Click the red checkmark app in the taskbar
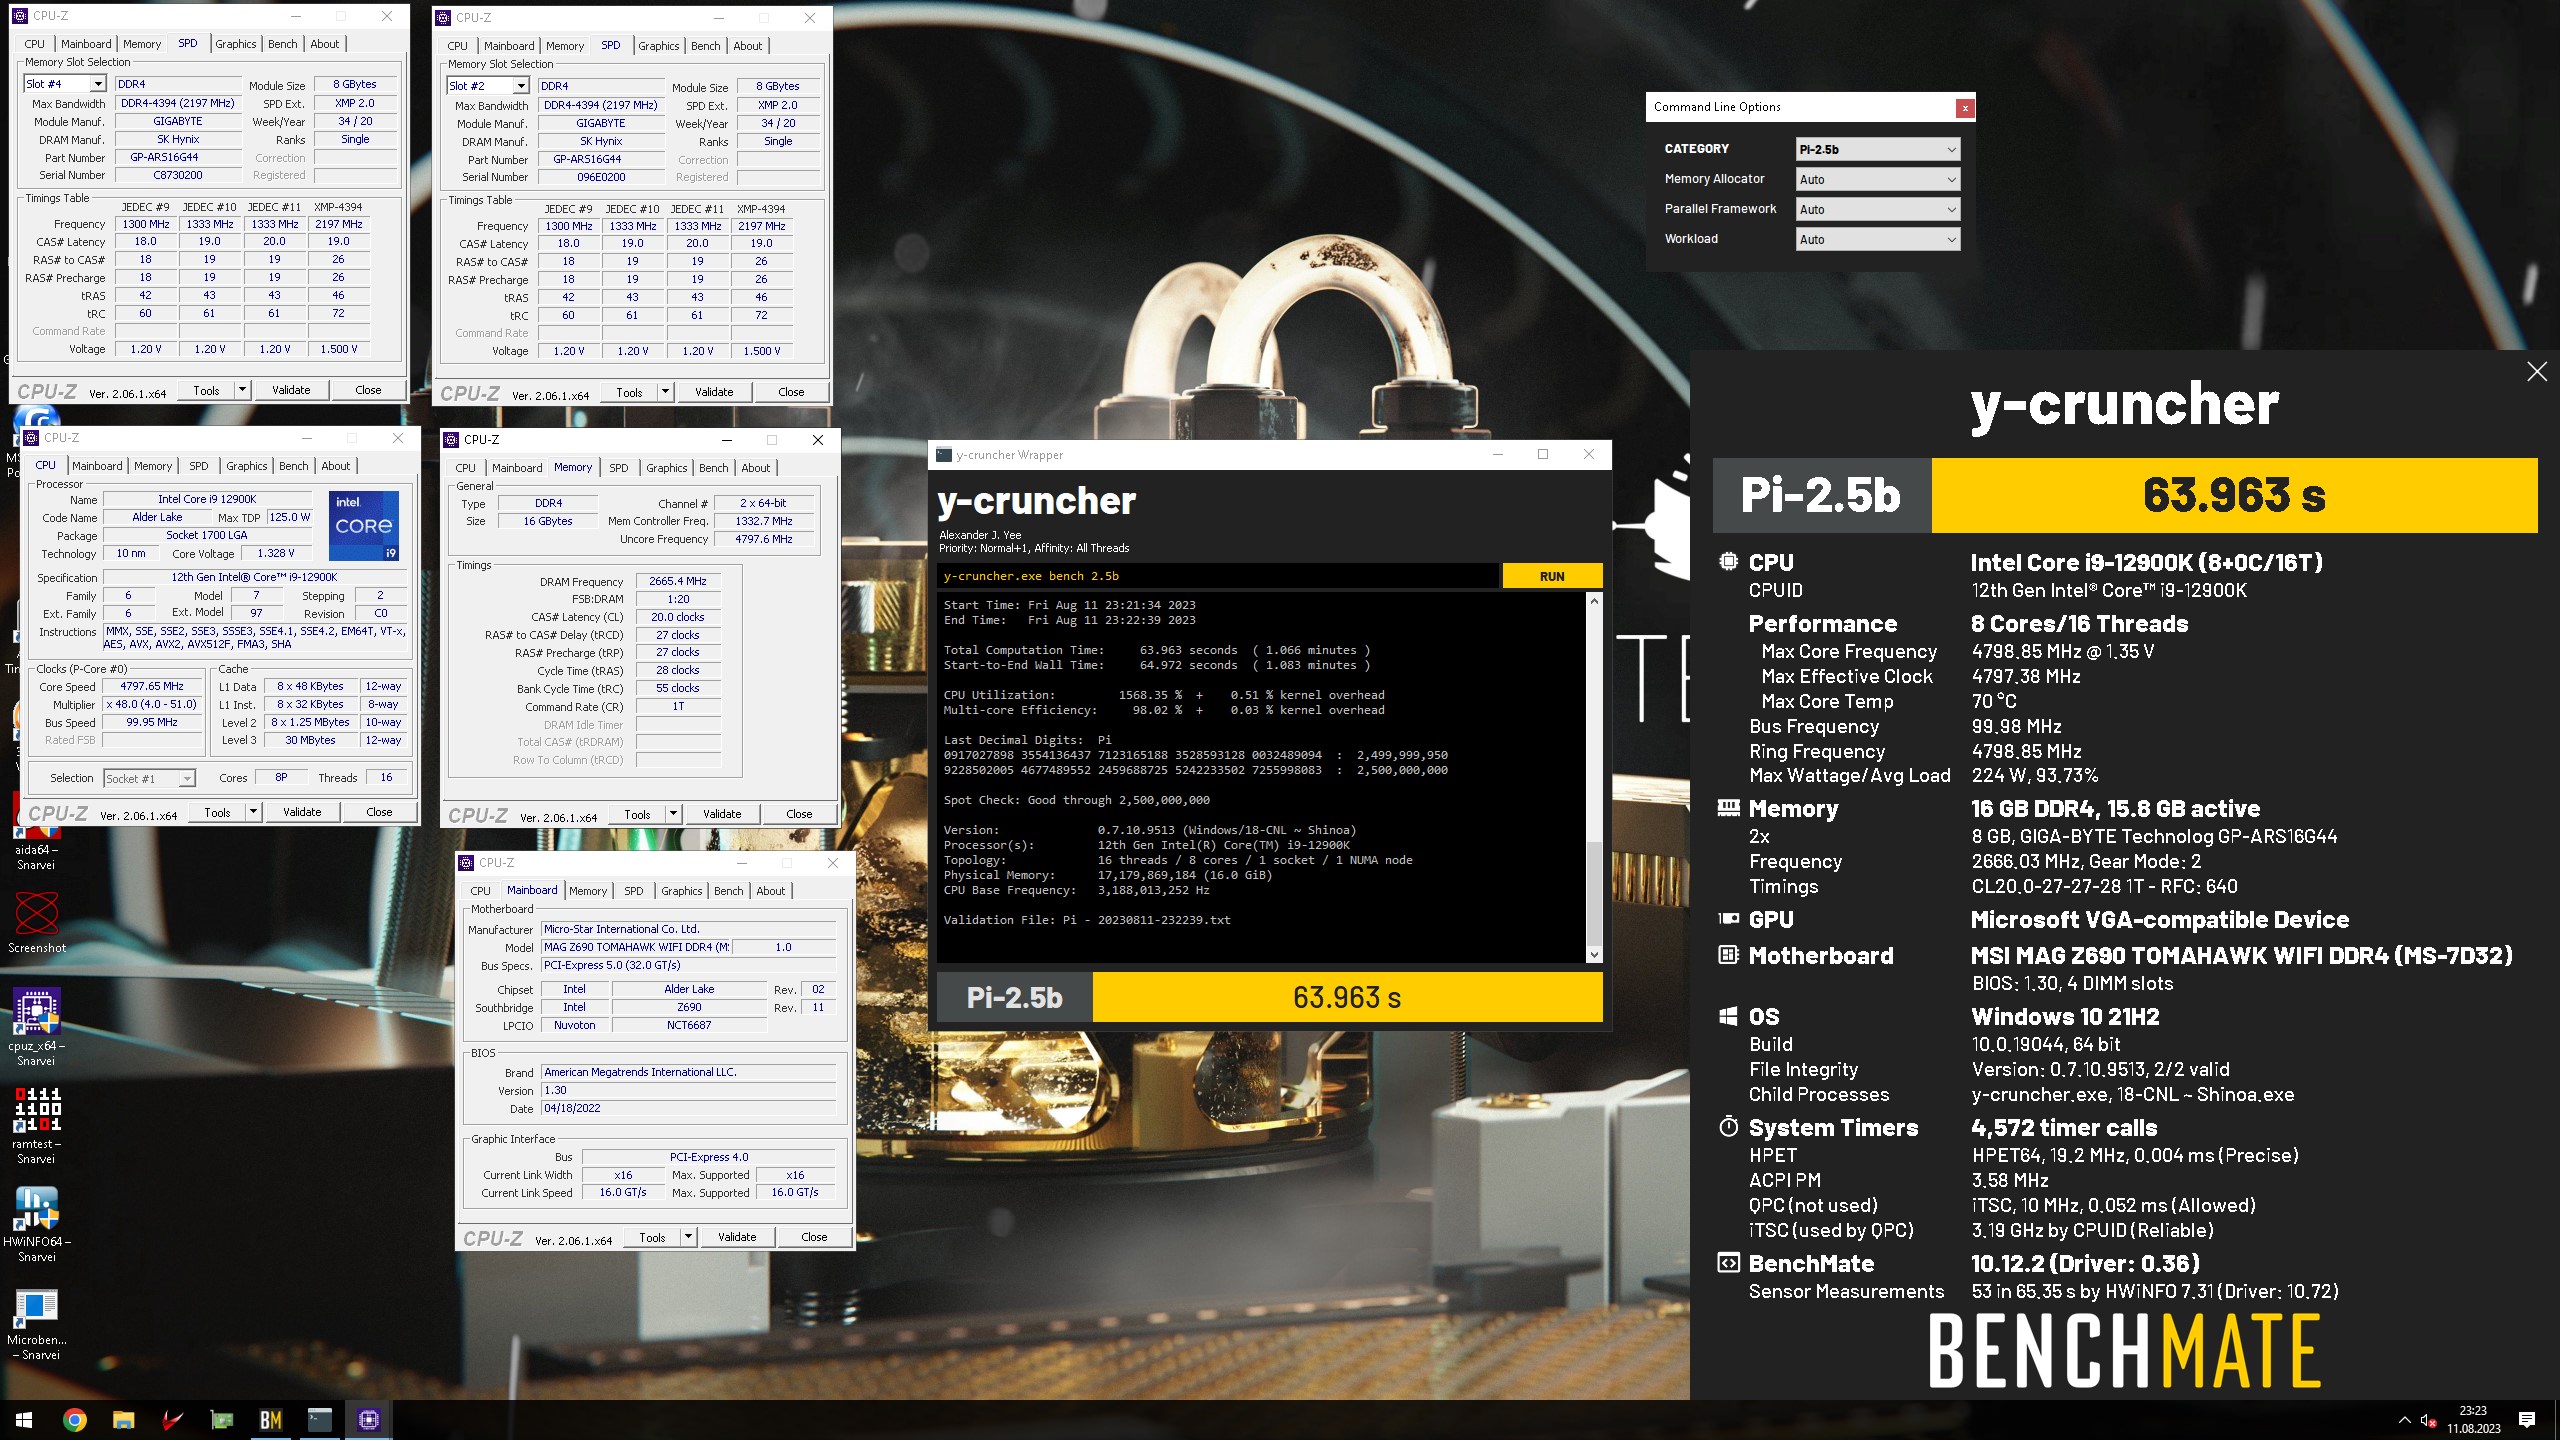 [x=172, y=1419]
